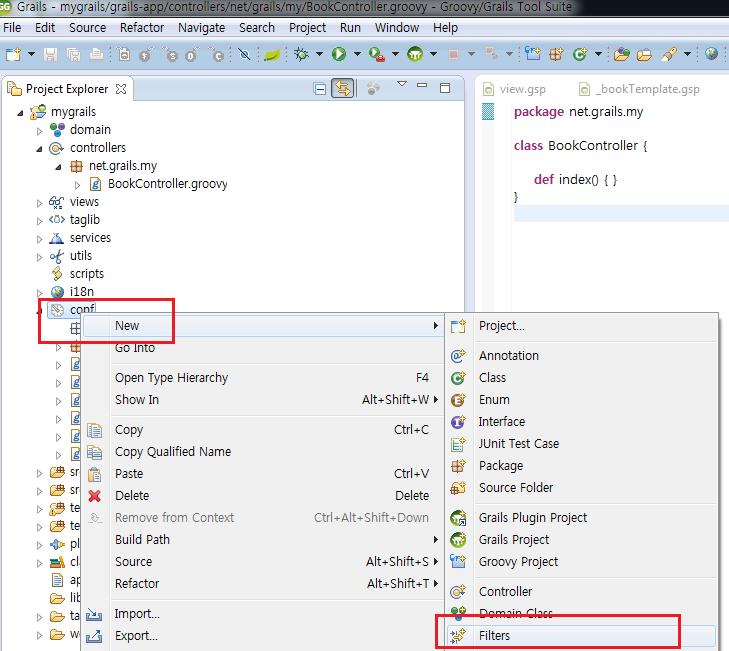Click the New Java Package toolbar icon

(x=556, y=54)
